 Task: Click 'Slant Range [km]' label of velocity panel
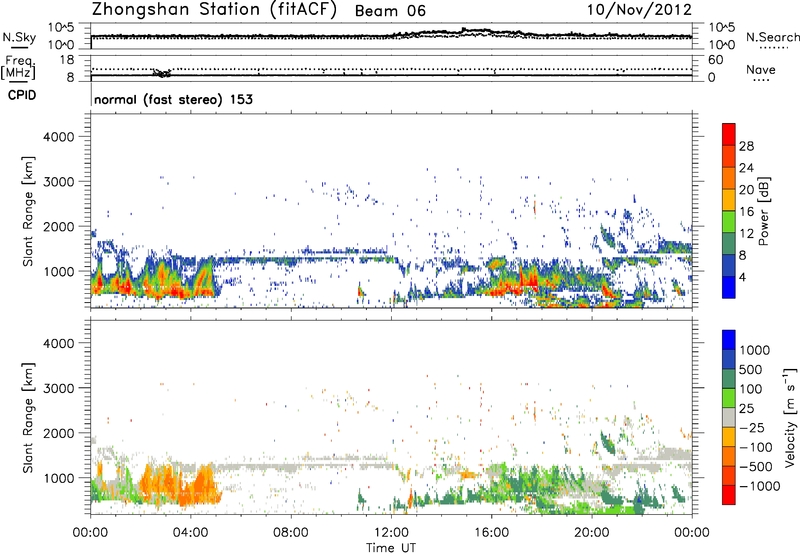click(x=28, y=418)
